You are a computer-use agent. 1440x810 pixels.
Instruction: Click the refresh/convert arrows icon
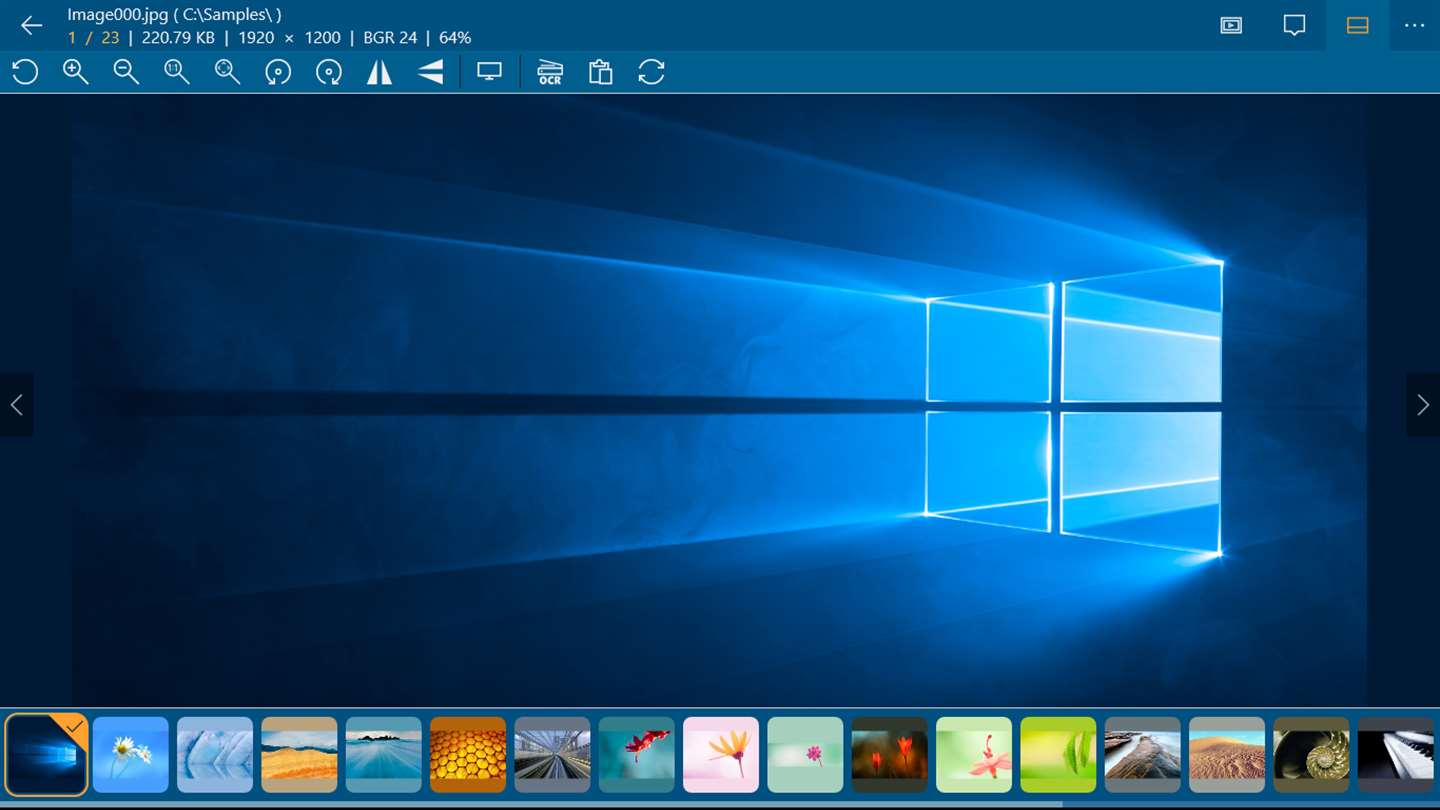tap(651, 72)
